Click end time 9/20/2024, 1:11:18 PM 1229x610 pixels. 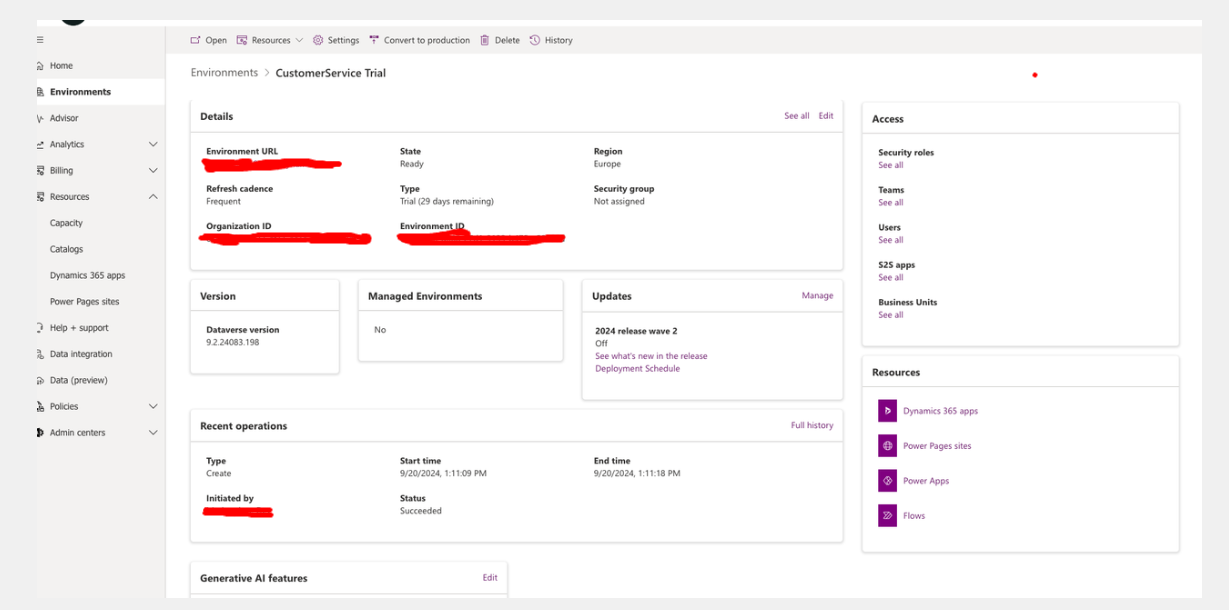pyautogui.click(x=637, y=473)
